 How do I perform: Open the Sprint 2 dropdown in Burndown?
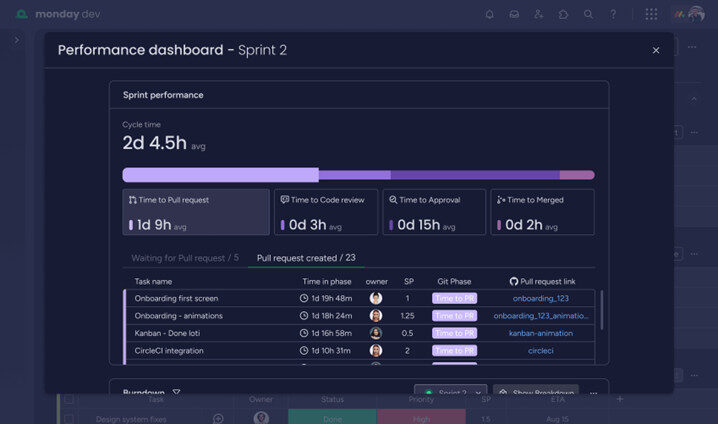click(x=451, y=393)
